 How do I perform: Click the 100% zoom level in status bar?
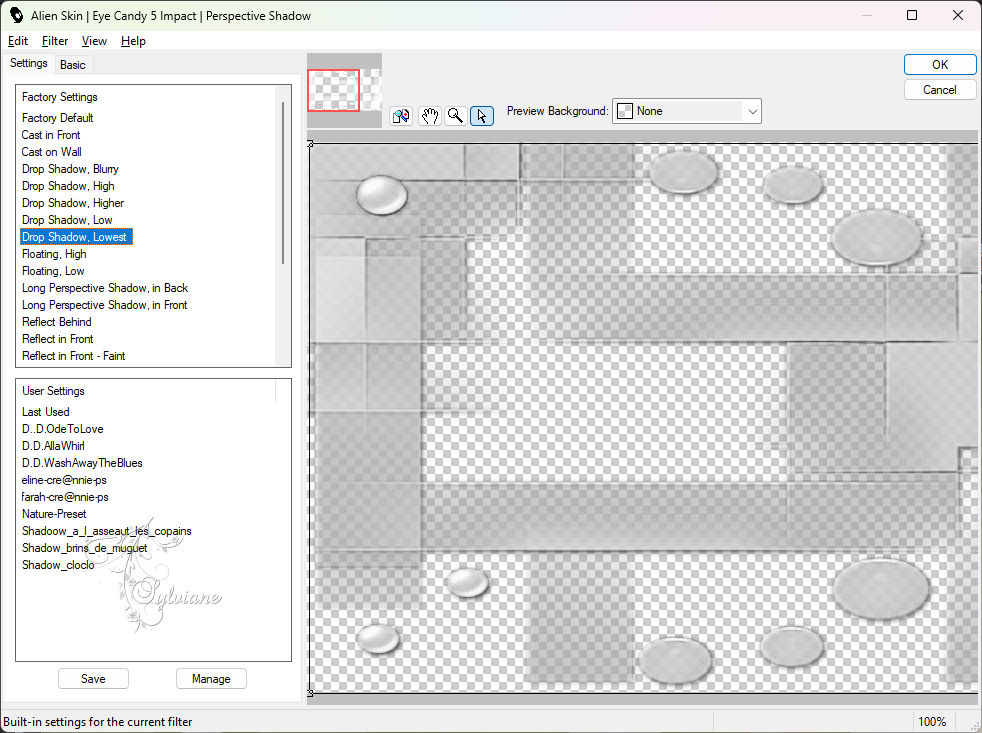coord(931,722)
